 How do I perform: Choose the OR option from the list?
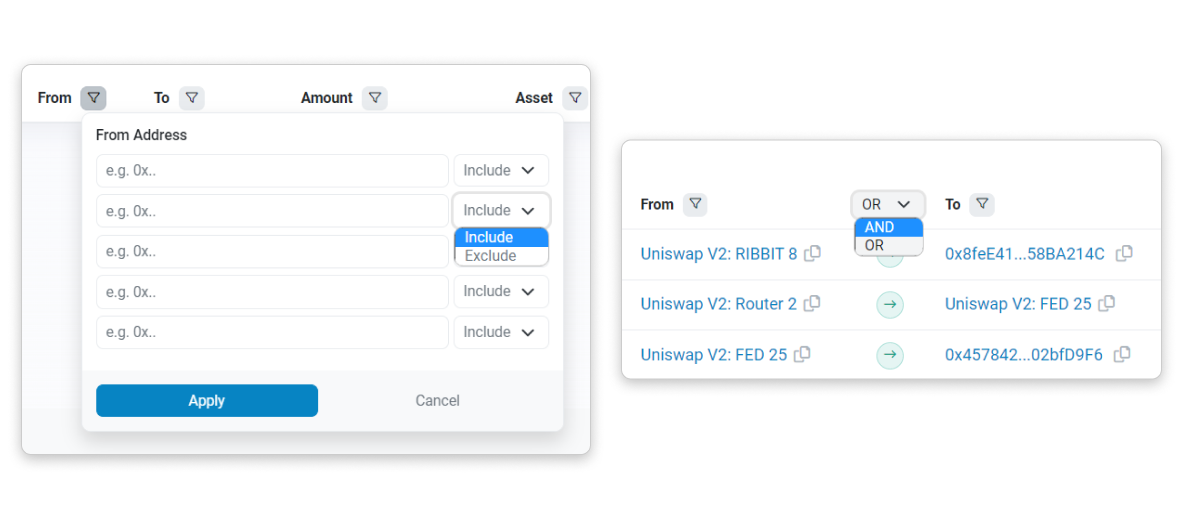[875, 245]
